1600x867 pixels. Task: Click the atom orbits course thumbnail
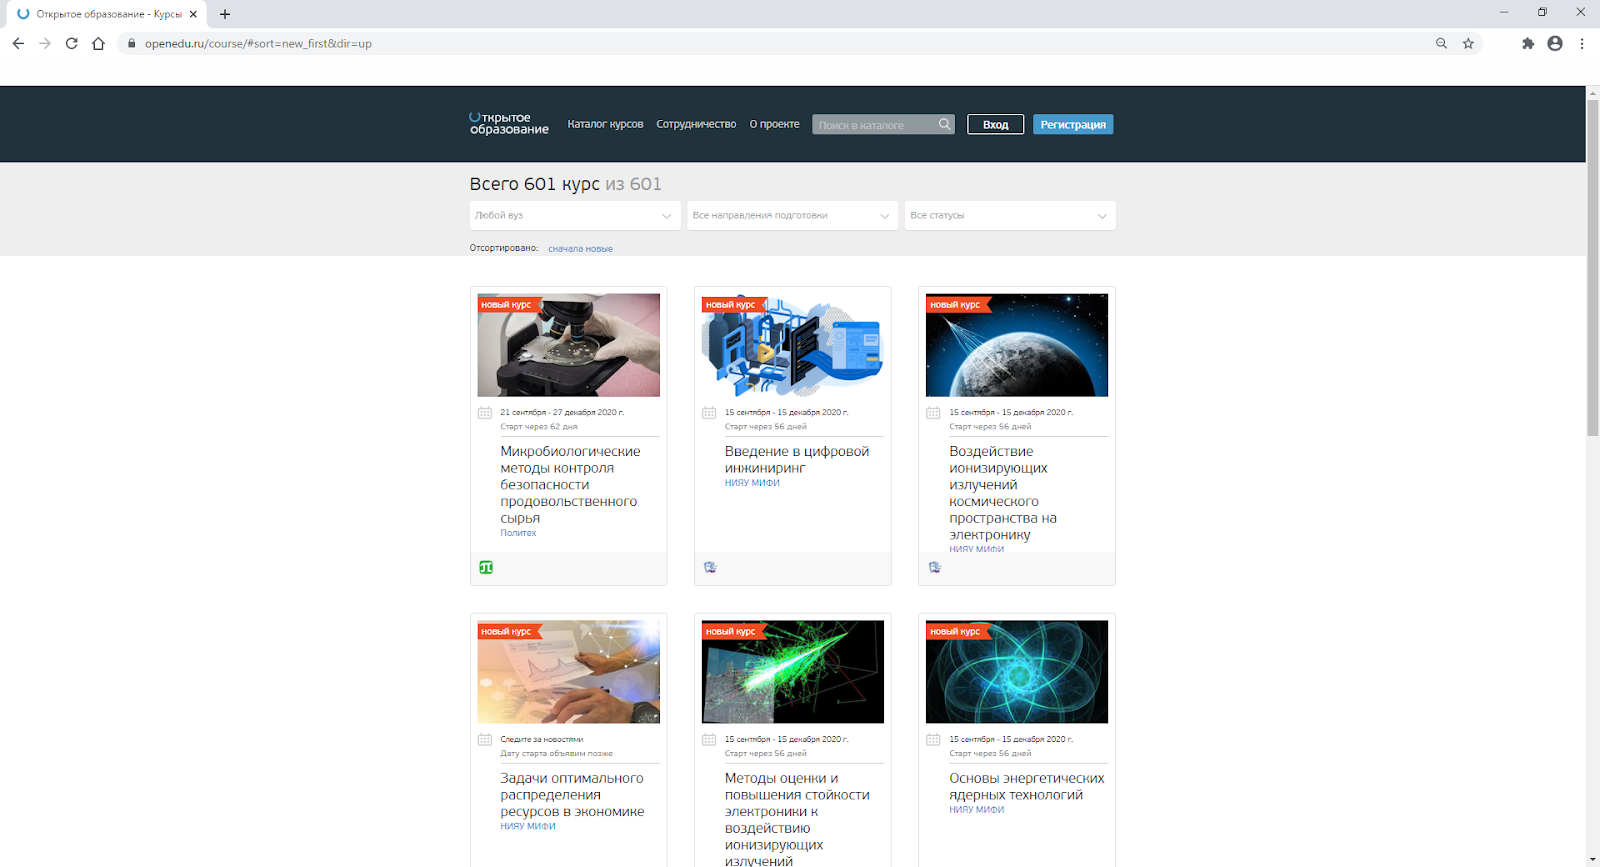click(1017, 672)
